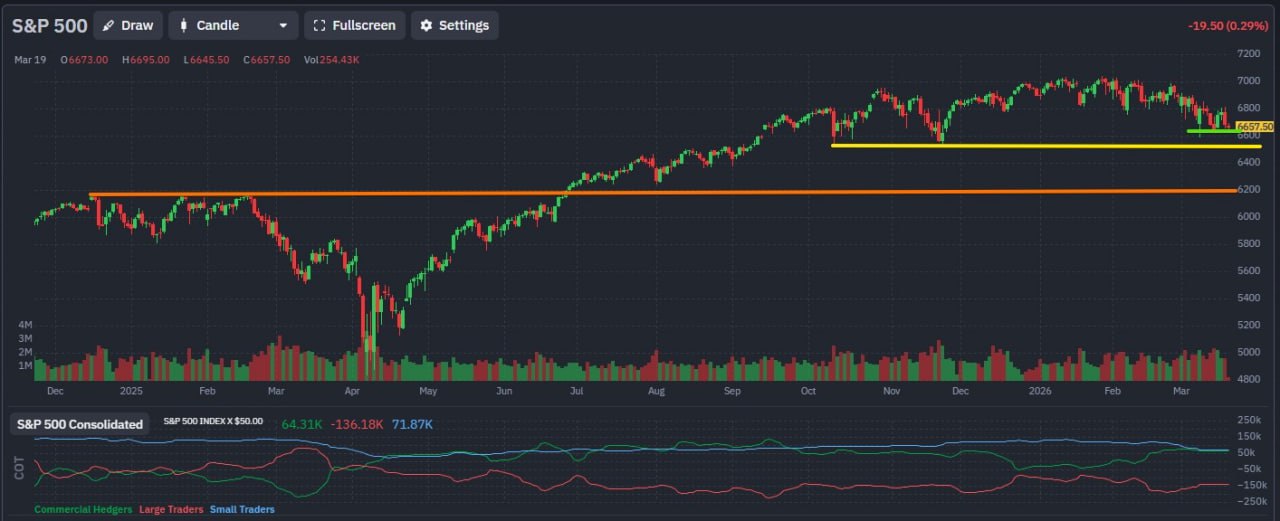The height and width of the screenshot is (521, 1280).
Task: Open chart Settings
Action: 454,25
